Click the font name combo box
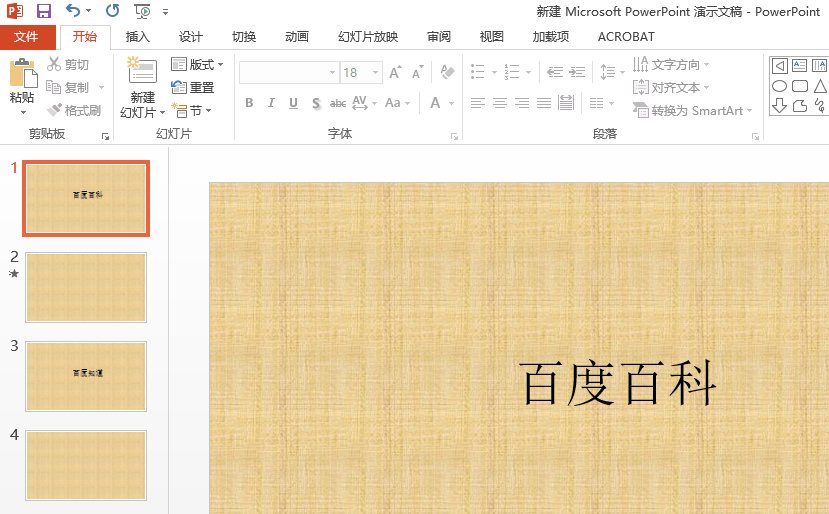The height and width of the screenshot is (514, 829). pos(289,72)
